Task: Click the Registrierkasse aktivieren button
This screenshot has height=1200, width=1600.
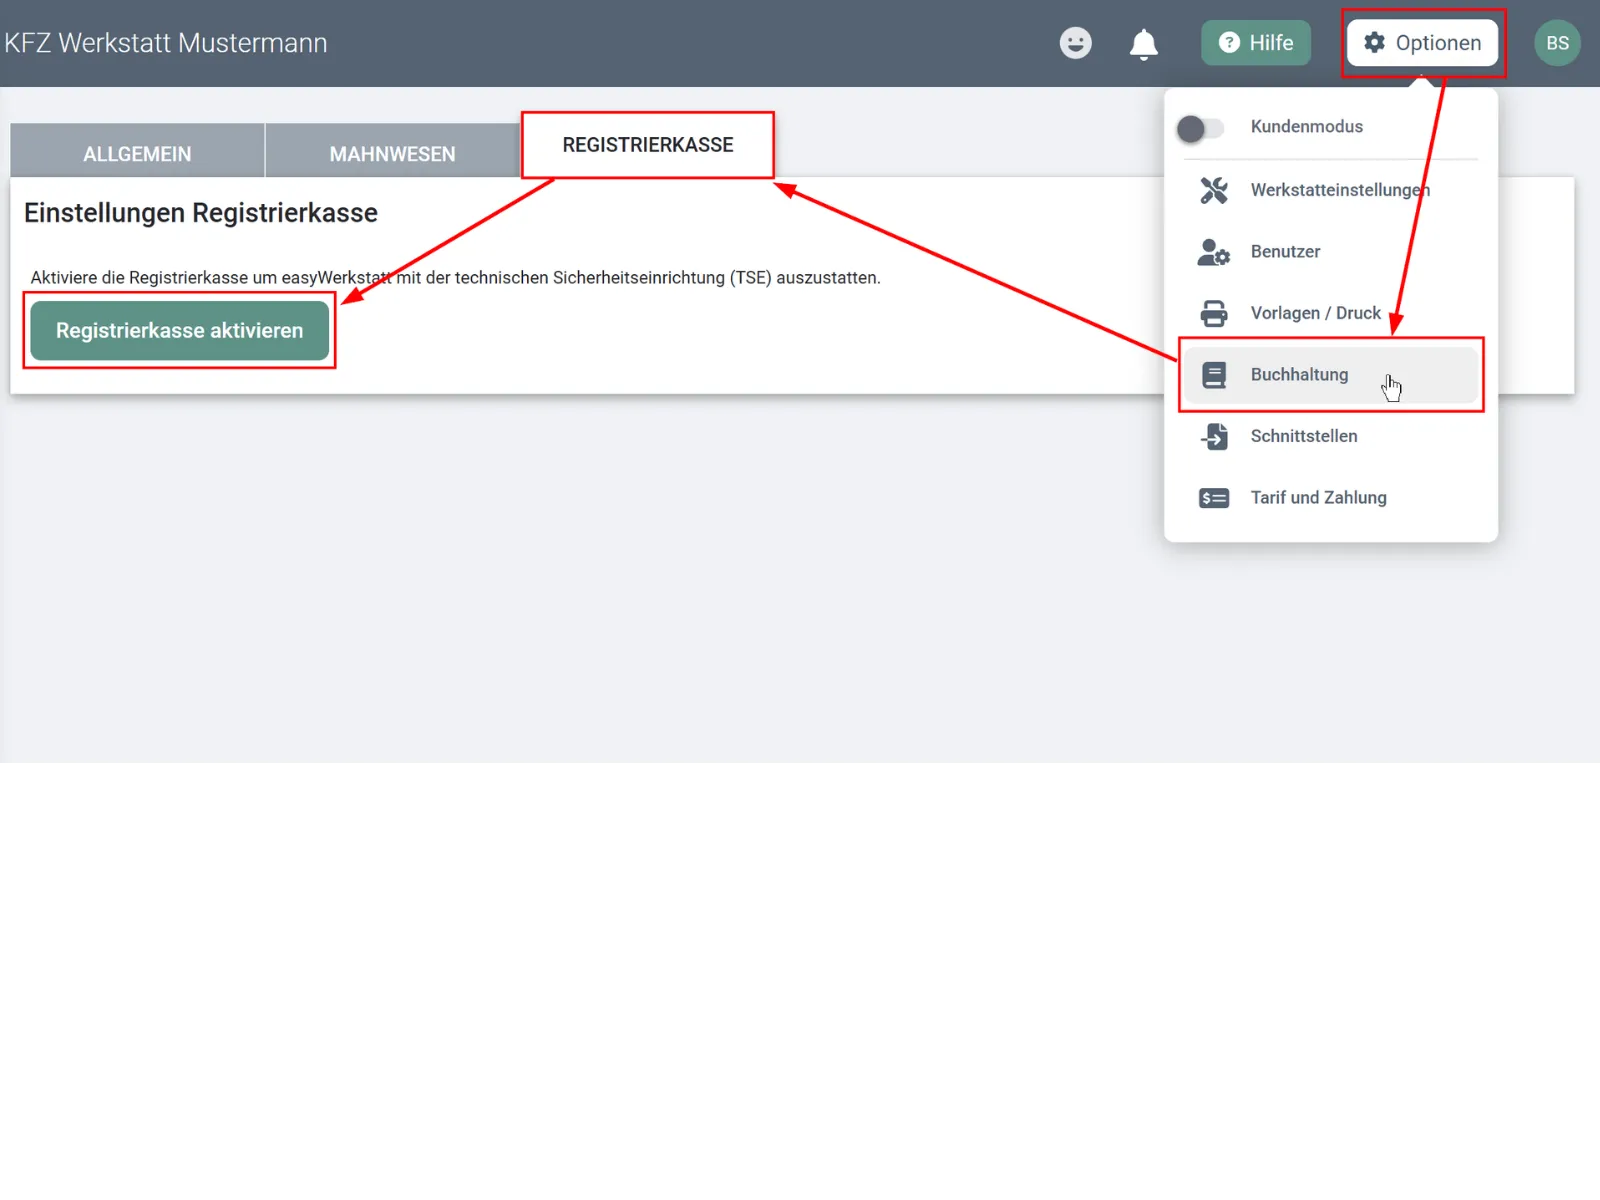Action: 180,330
